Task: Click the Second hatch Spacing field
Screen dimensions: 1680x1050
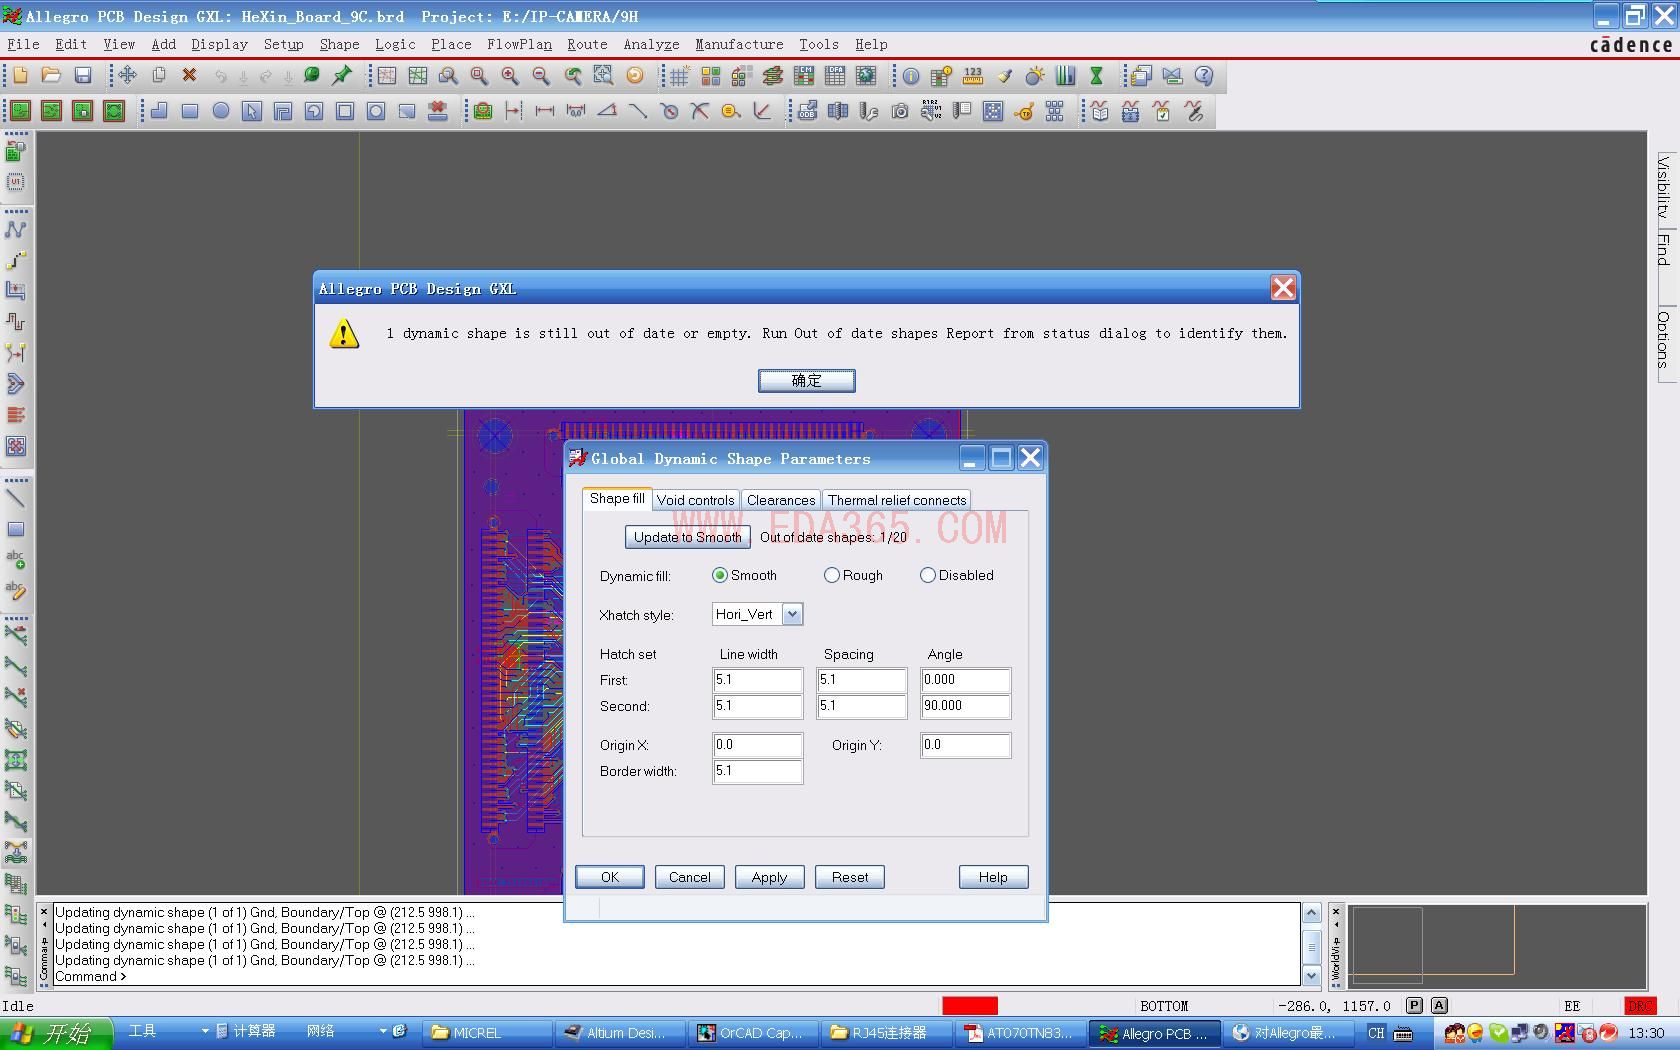Action: pos(862,706)
